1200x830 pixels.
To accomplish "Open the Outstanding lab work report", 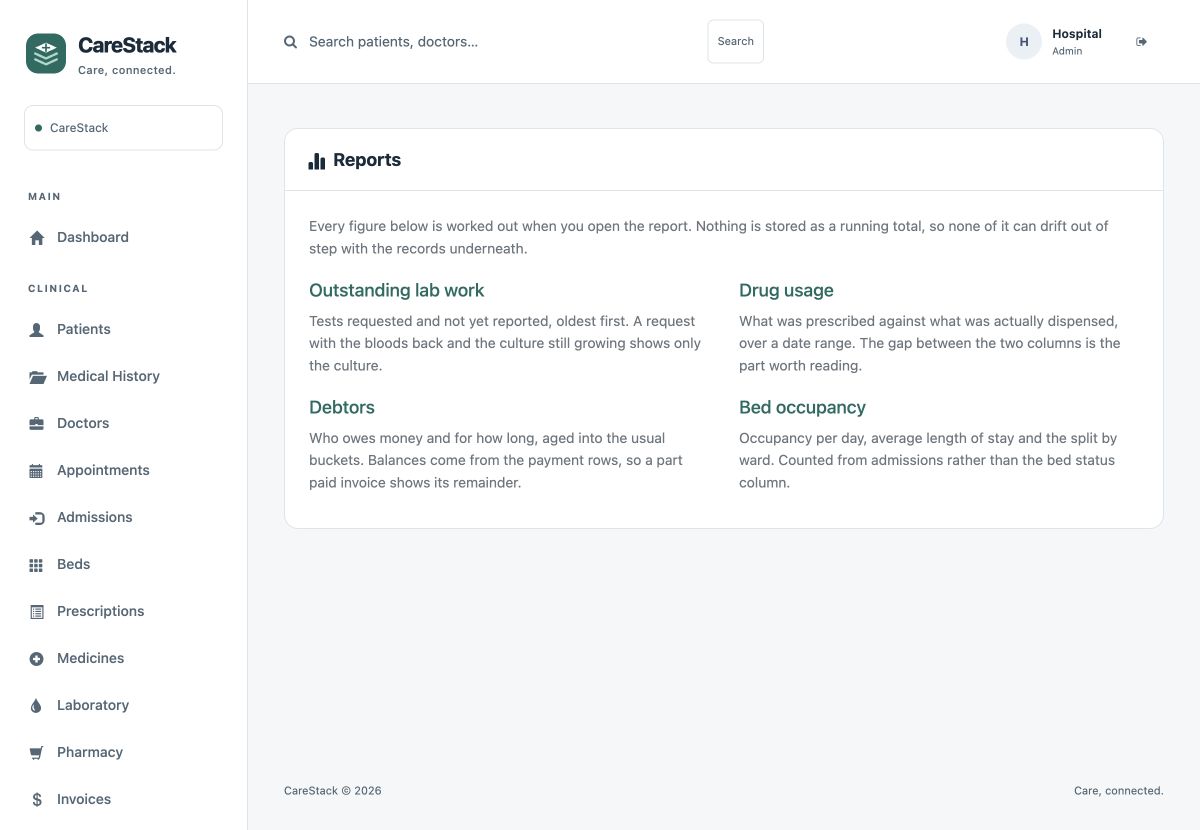I will click(396, 291).
